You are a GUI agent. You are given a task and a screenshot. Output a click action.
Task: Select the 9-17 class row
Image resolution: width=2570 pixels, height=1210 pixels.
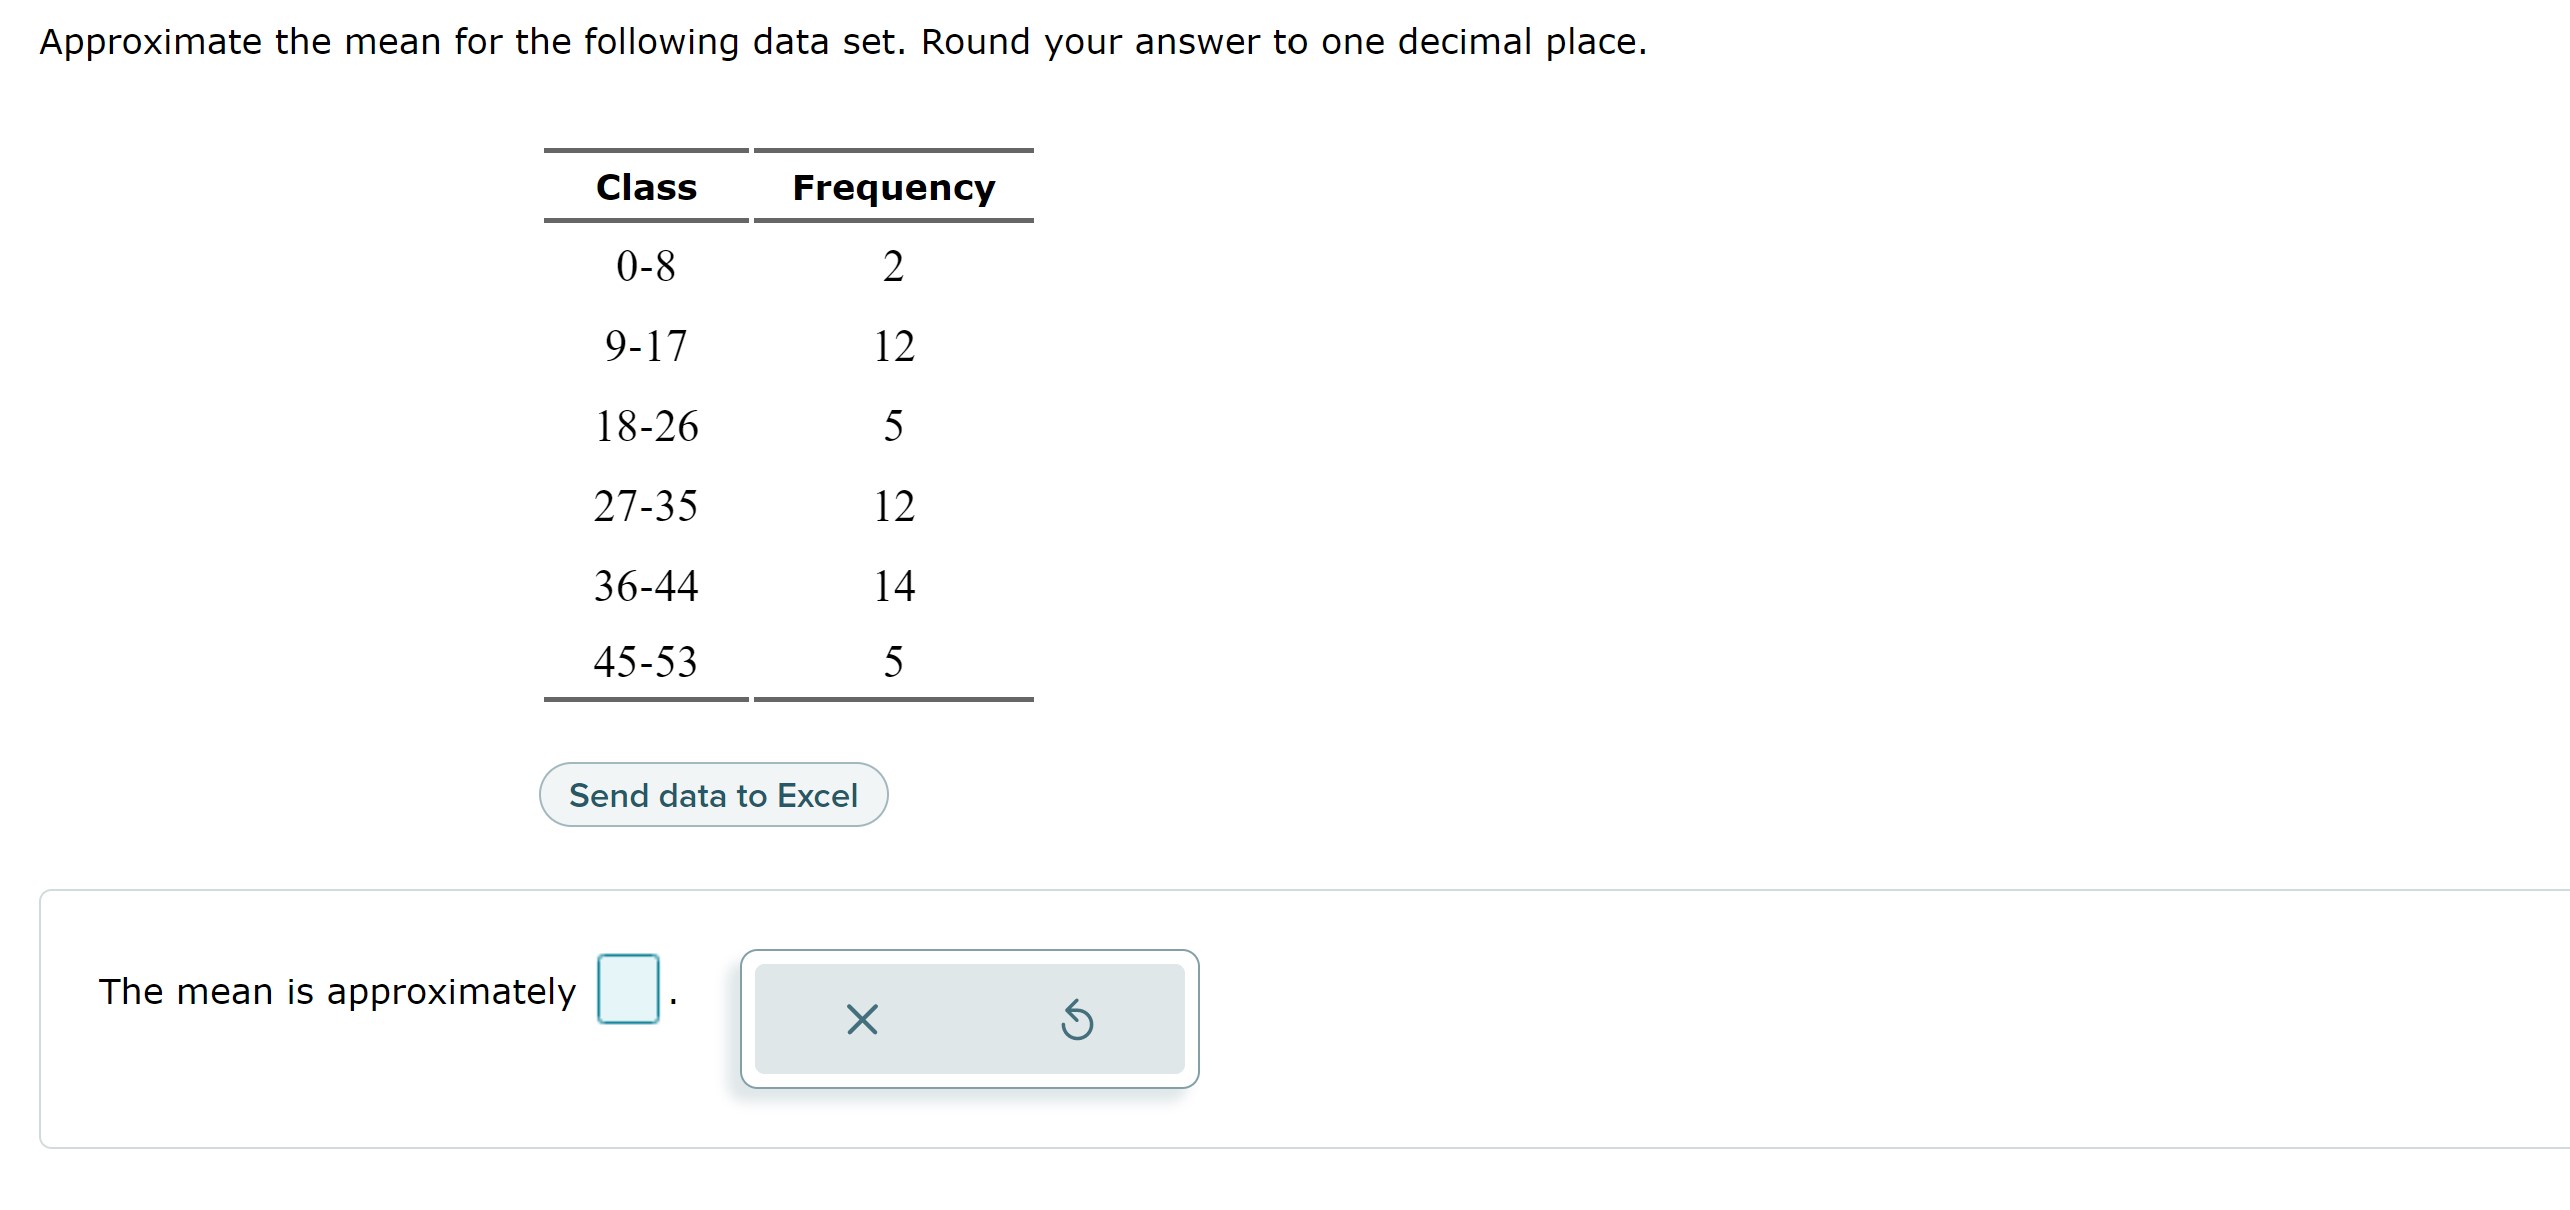(x=646, y=345)
